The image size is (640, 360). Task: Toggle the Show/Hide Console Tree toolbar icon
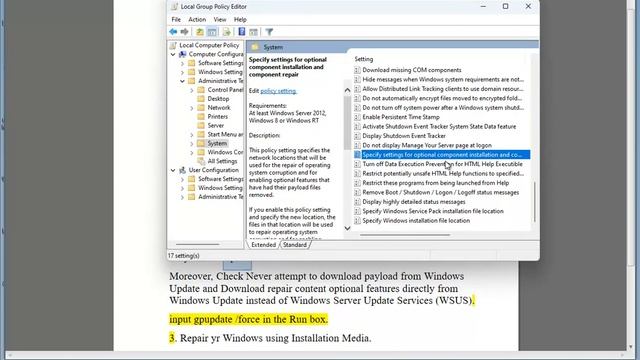coord(212,32)
